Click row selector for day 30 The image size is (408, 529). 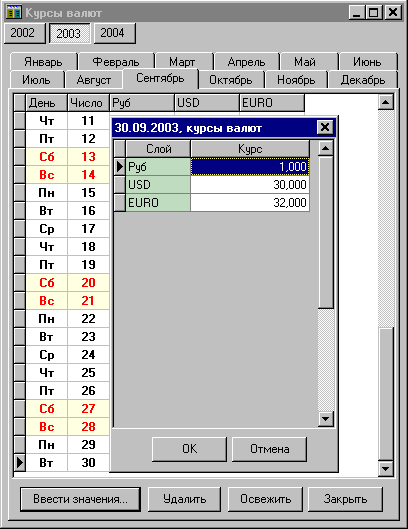pyautogui.click(x=20, y=462)
